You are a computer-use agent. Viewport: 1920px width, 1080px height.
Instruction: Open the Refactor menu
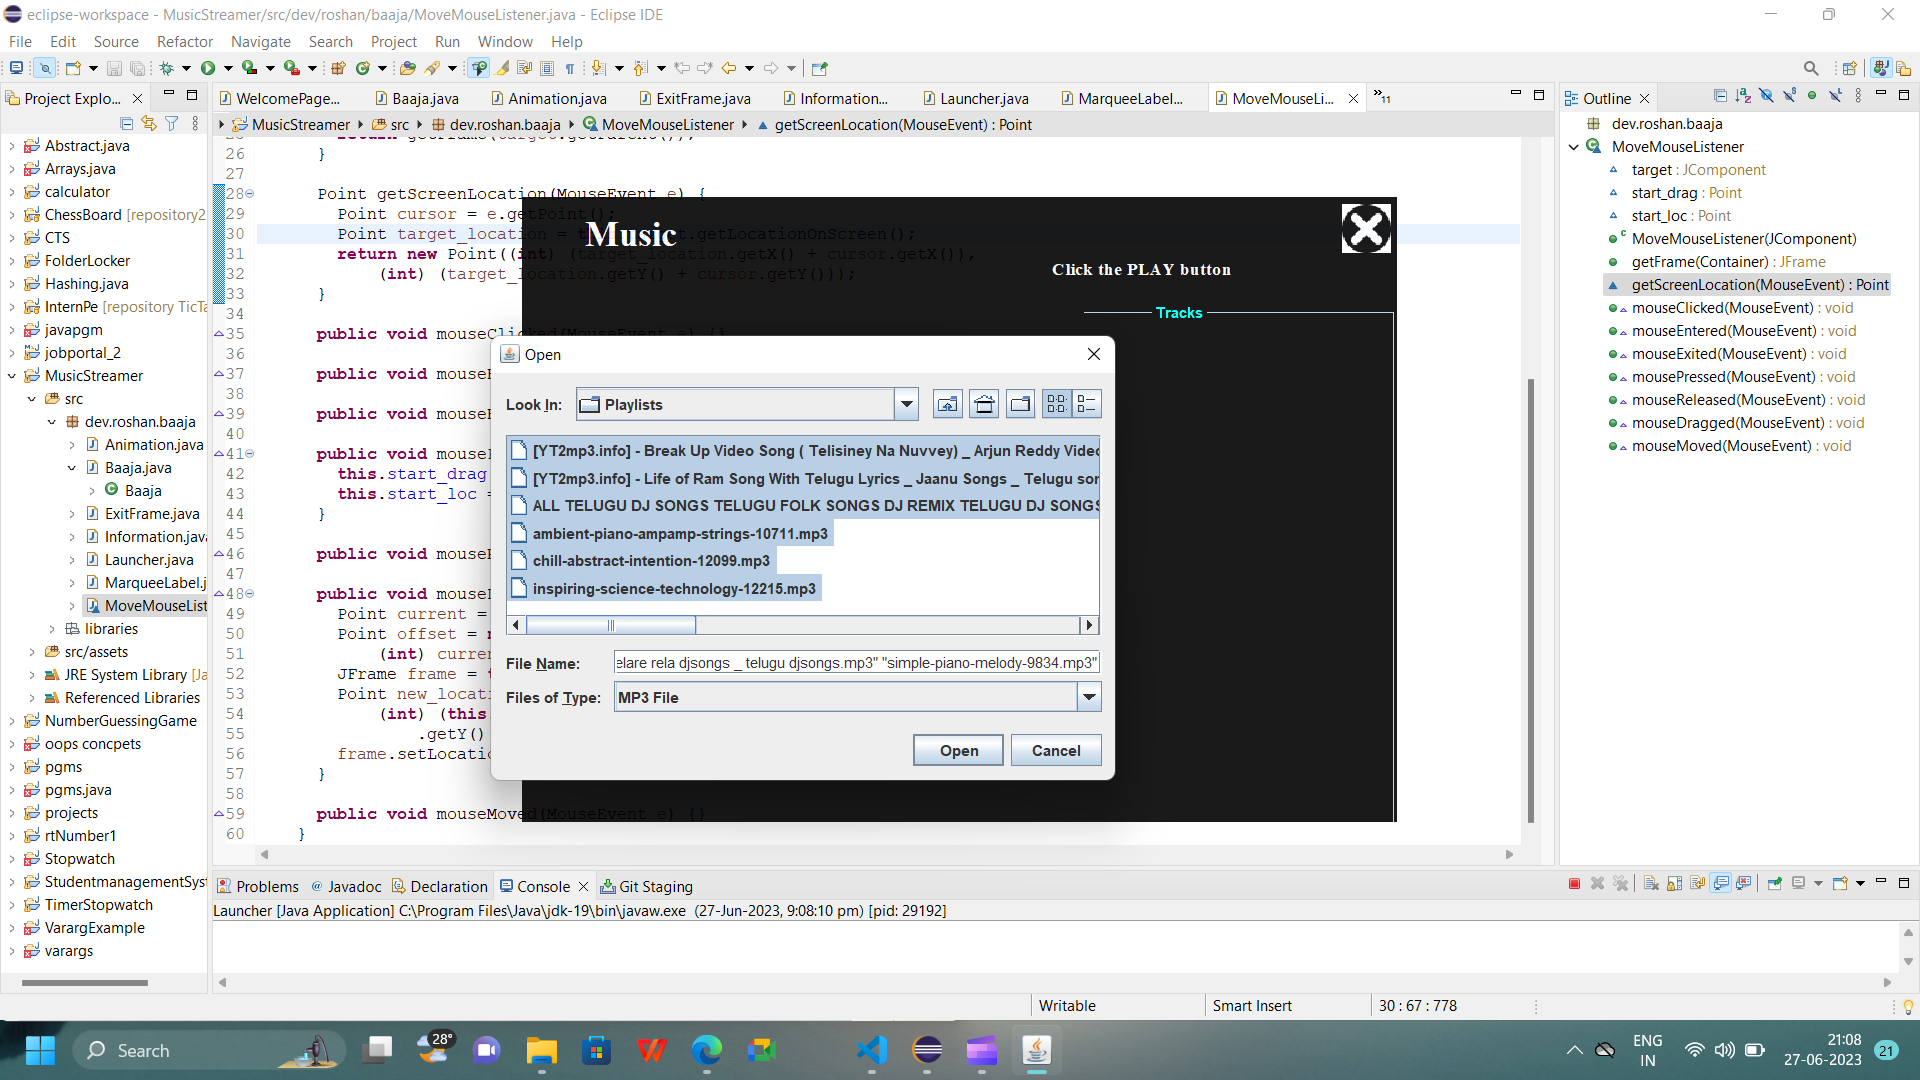pos(185,41)
